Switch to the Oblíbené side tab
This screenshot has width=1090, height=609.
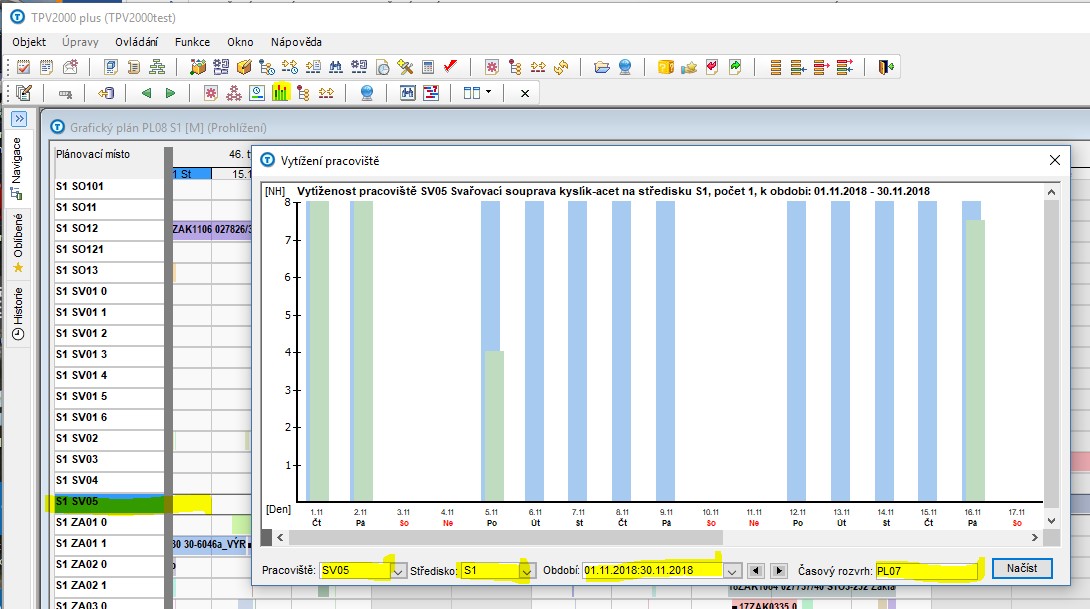coord(18,243)
